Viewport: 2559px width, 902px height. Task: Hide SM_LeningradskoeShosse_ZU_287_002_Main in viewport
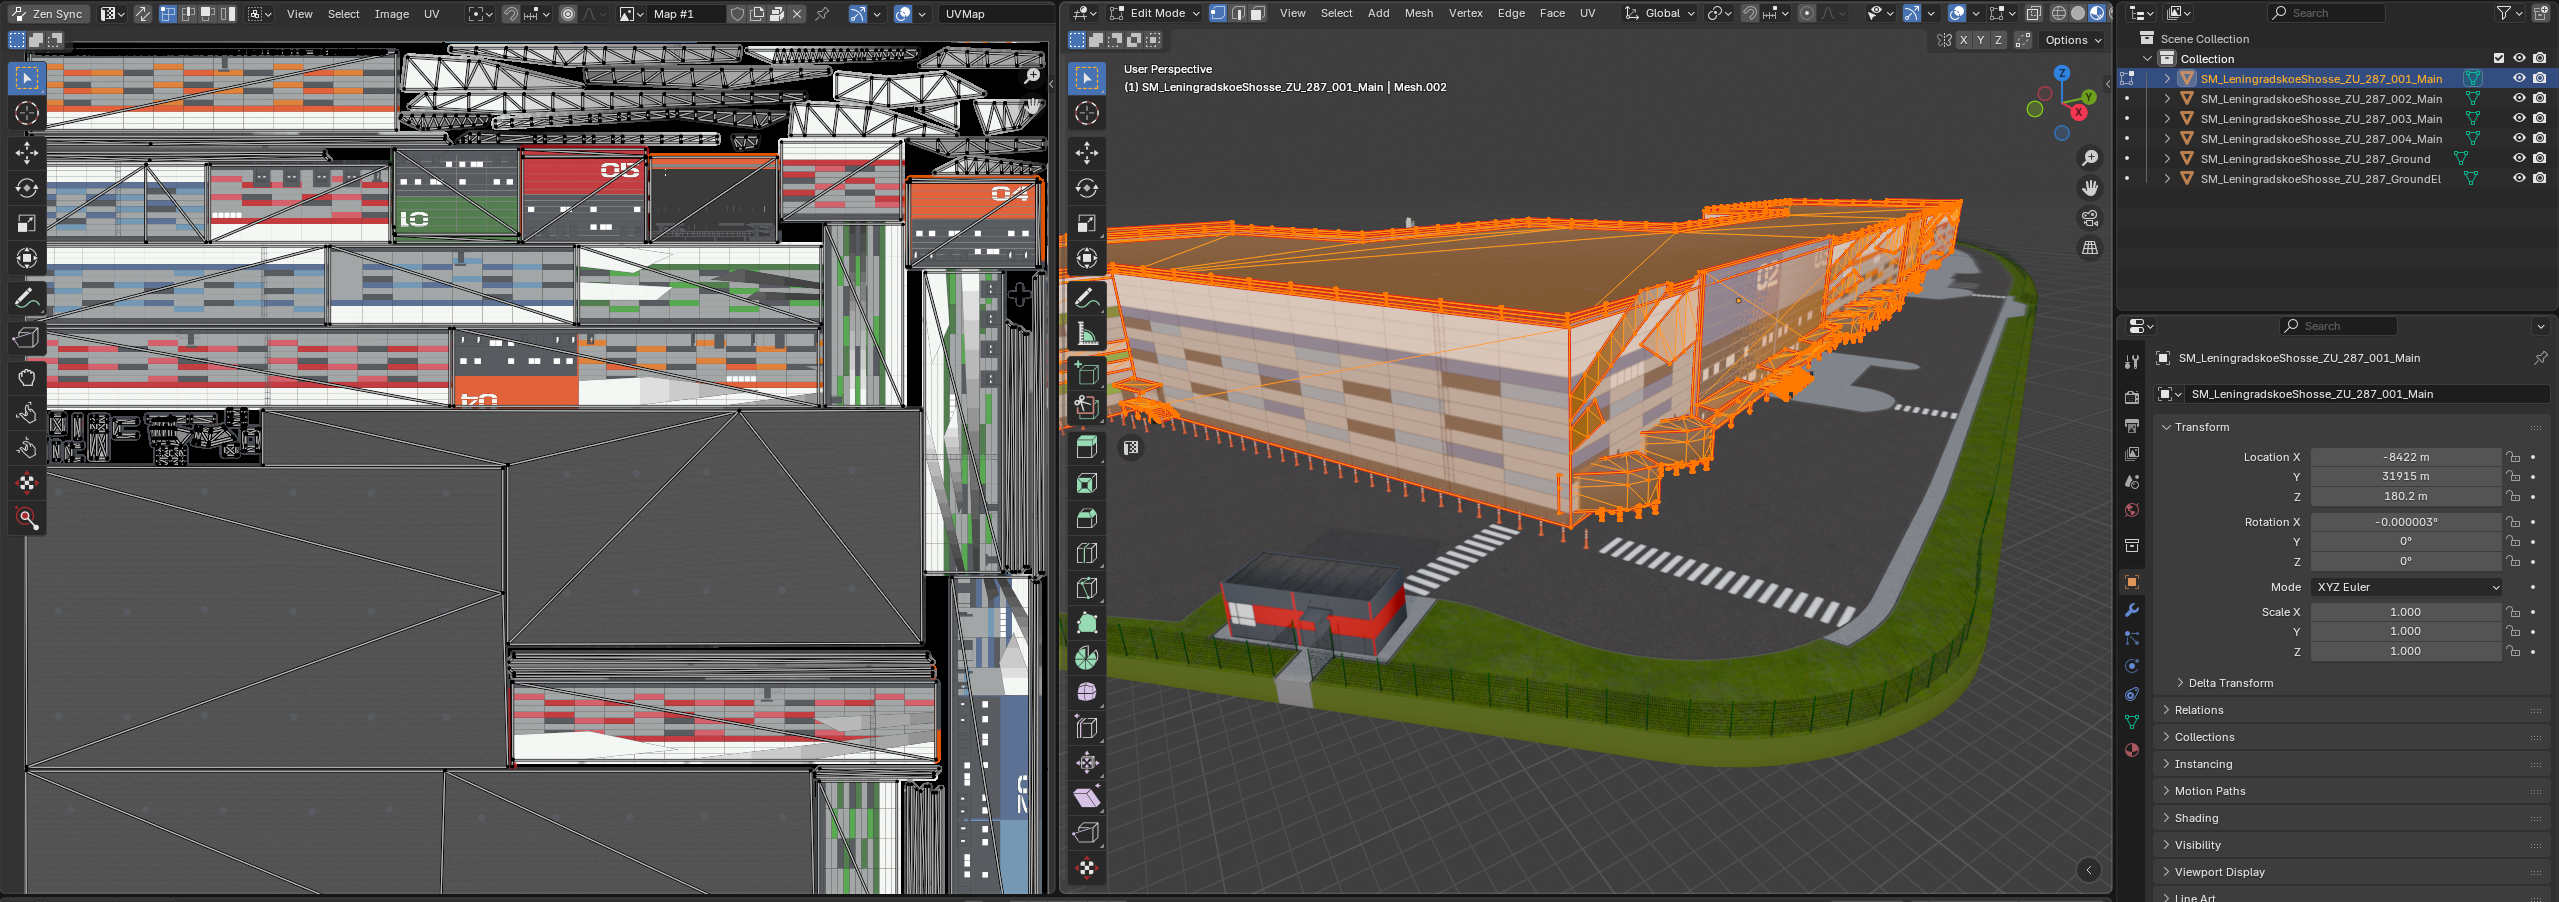(2520, 98)
